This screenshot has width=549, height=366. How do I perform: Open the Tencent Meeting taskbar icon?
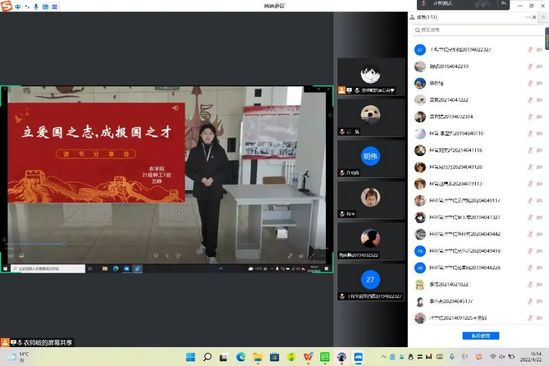point(359,357)
